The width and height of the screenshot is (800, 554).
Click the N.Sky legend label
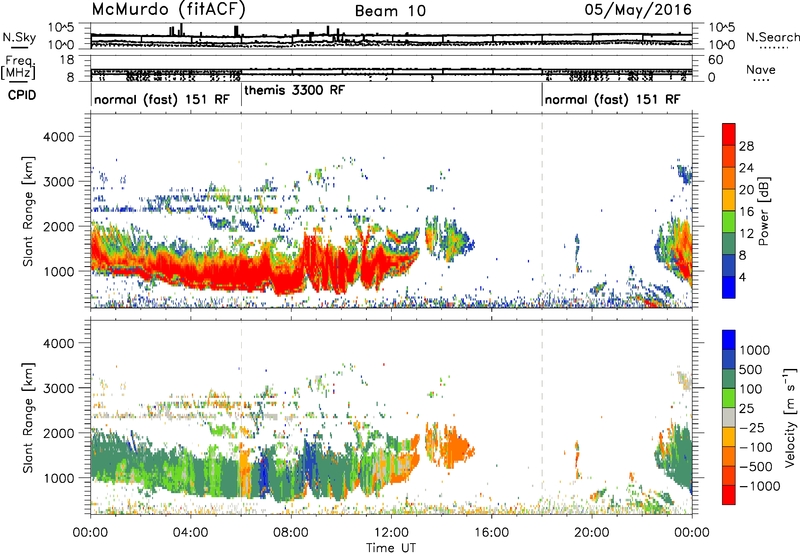19,37
